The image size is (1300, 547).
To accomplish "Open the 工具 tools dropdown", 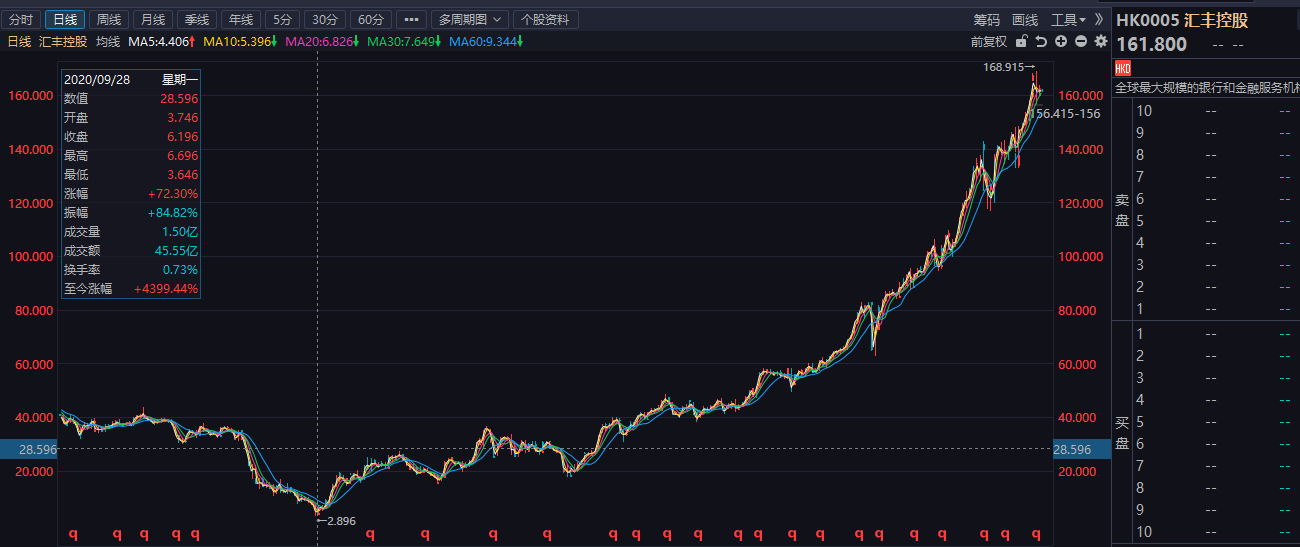I will click(1068, 19).
